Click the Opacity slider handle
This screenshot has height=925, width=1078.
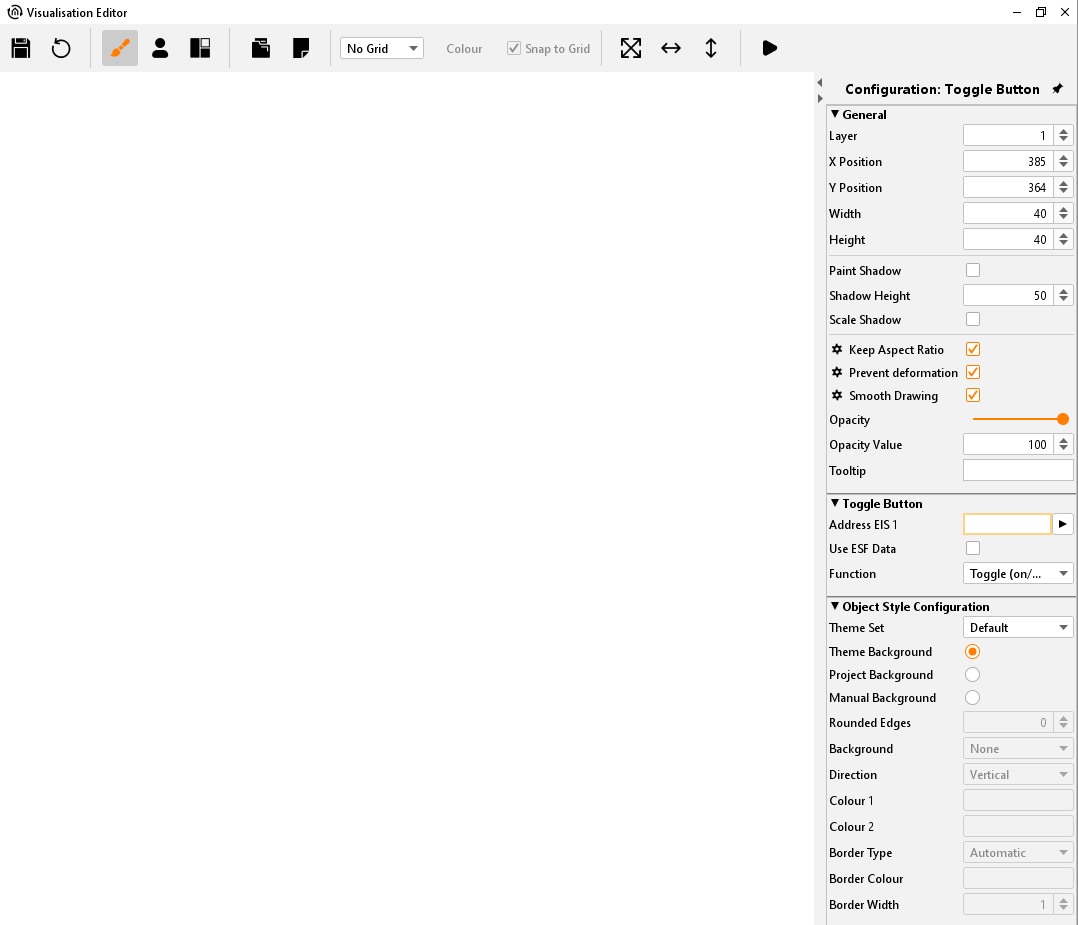tap(1063, 419)
